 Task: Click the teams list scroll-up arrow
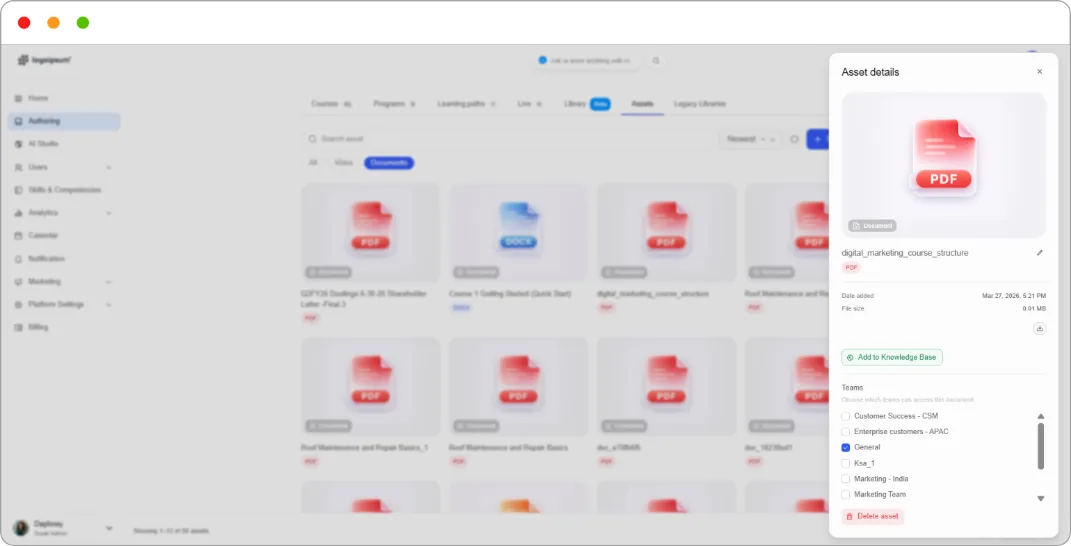pos(1041,416)
